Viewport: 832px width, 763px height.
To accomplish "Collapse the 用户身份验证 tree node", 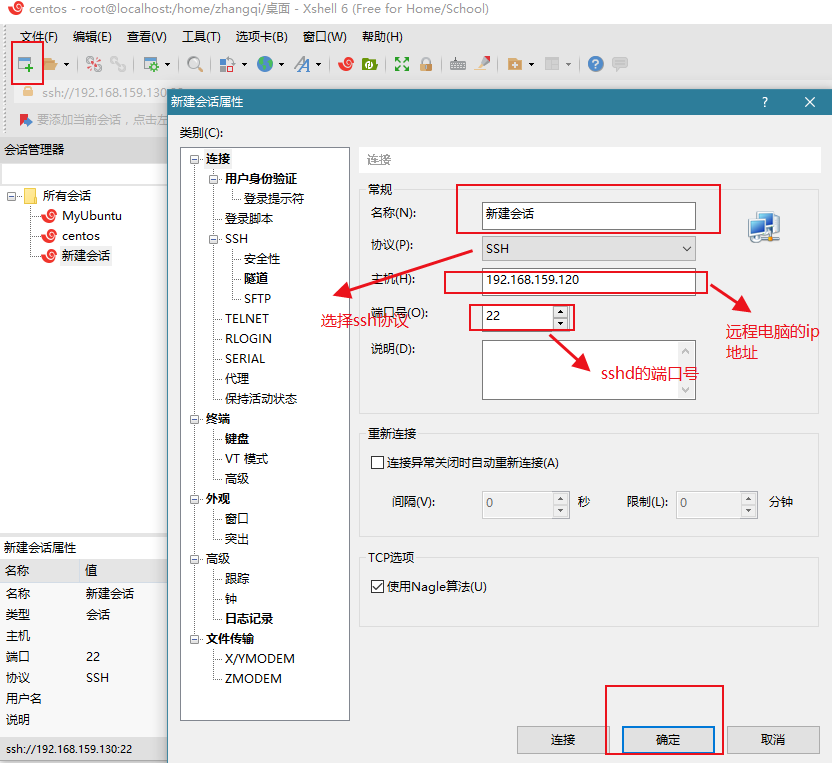I will [214, 179].
